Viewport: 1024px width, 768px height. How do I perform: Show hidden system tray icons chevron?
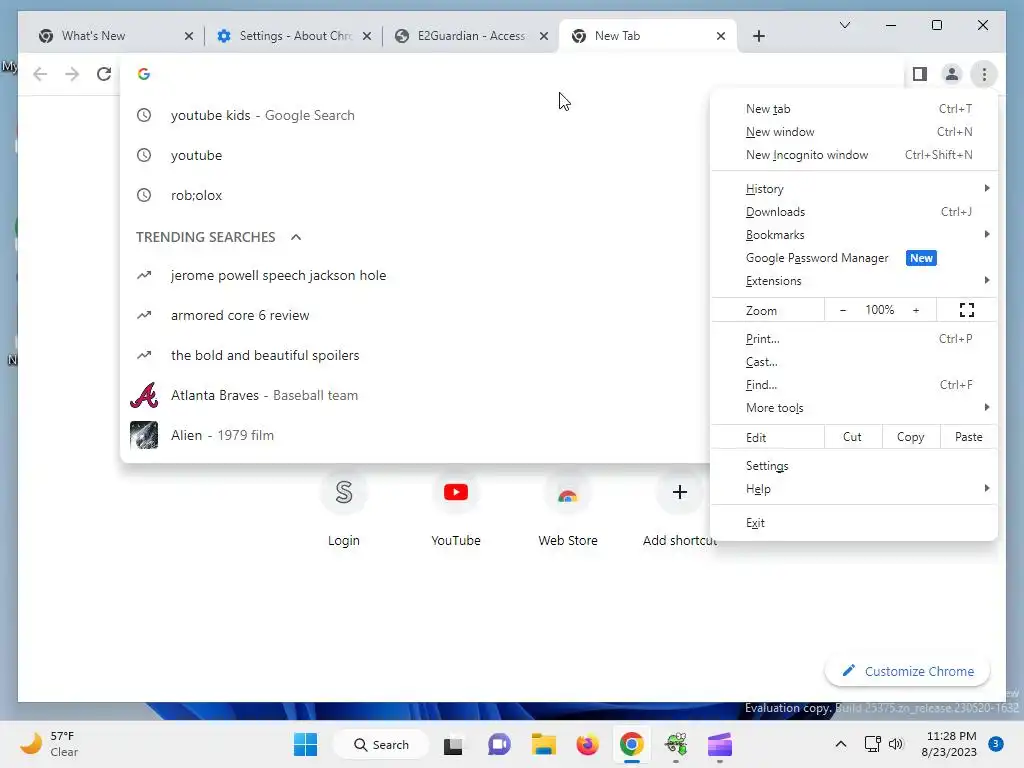coord(840,744)
